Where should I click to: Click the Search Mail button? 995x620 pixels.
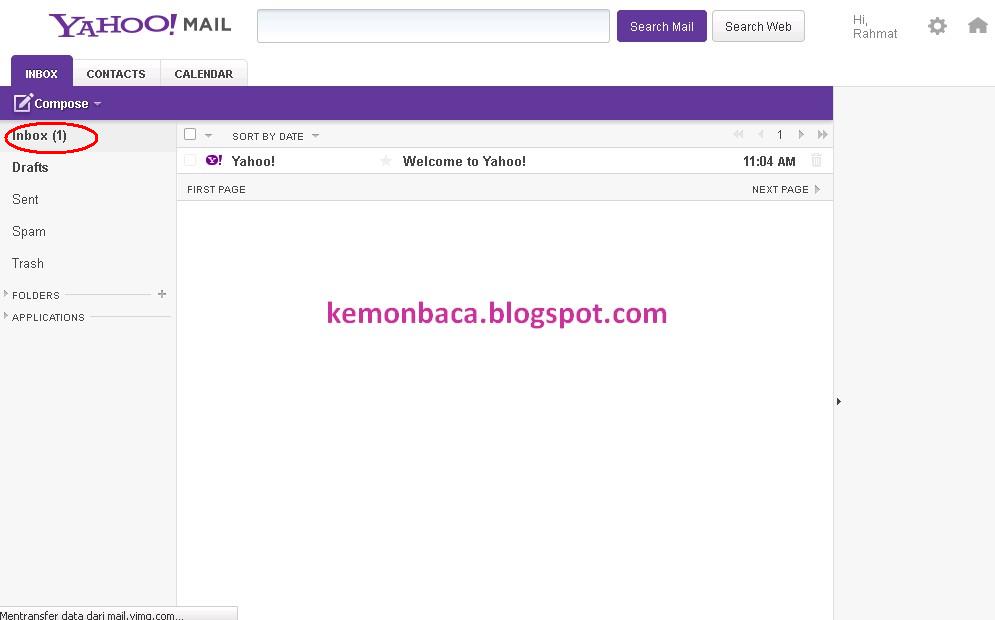click(662, 27)
